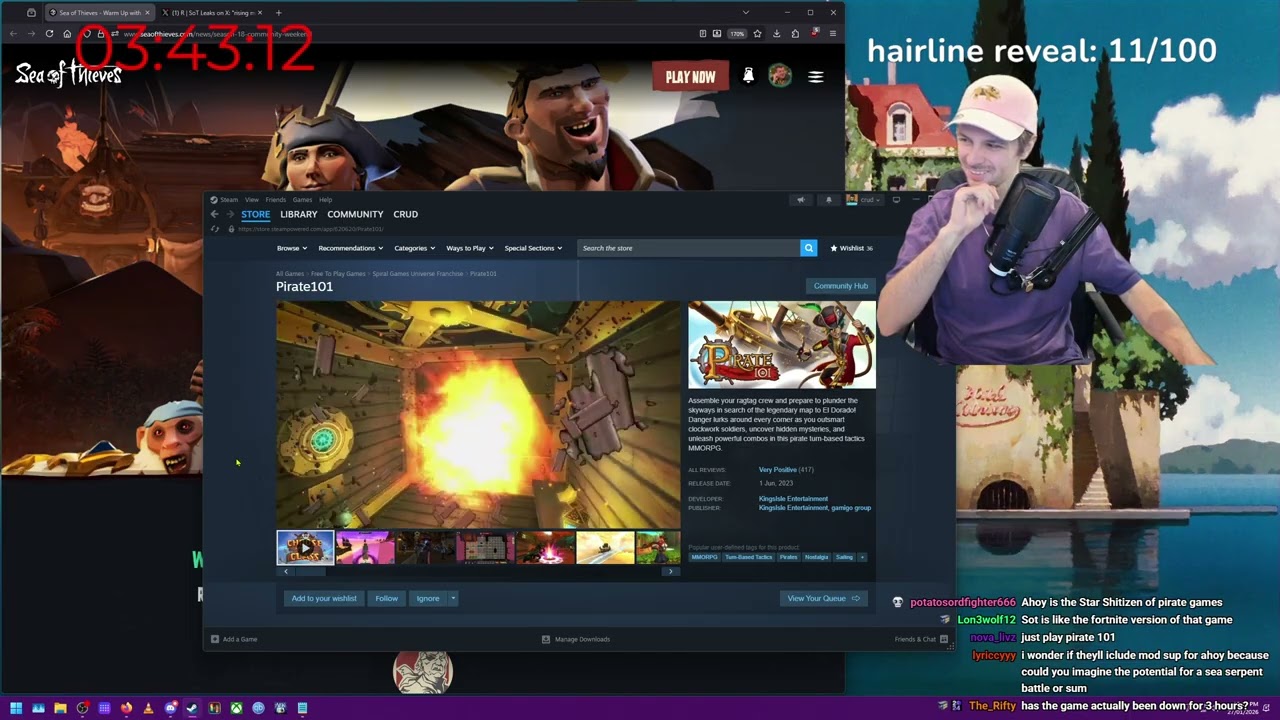
Task: Expand the Browse store menu
Action: click(290, 248)
